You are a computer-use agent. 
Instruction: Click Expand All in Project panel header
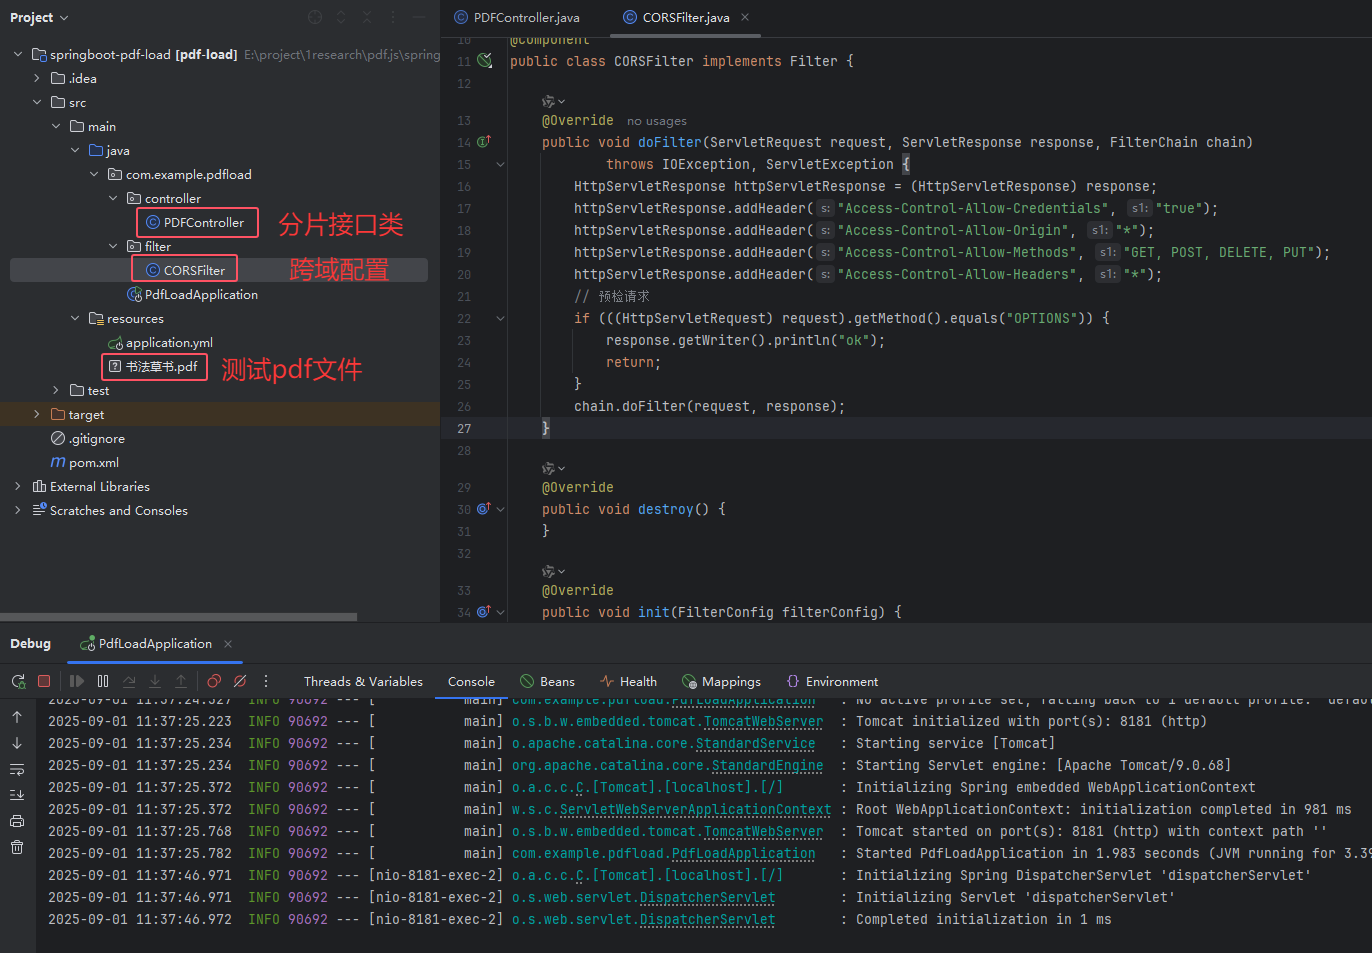point(341,17)
